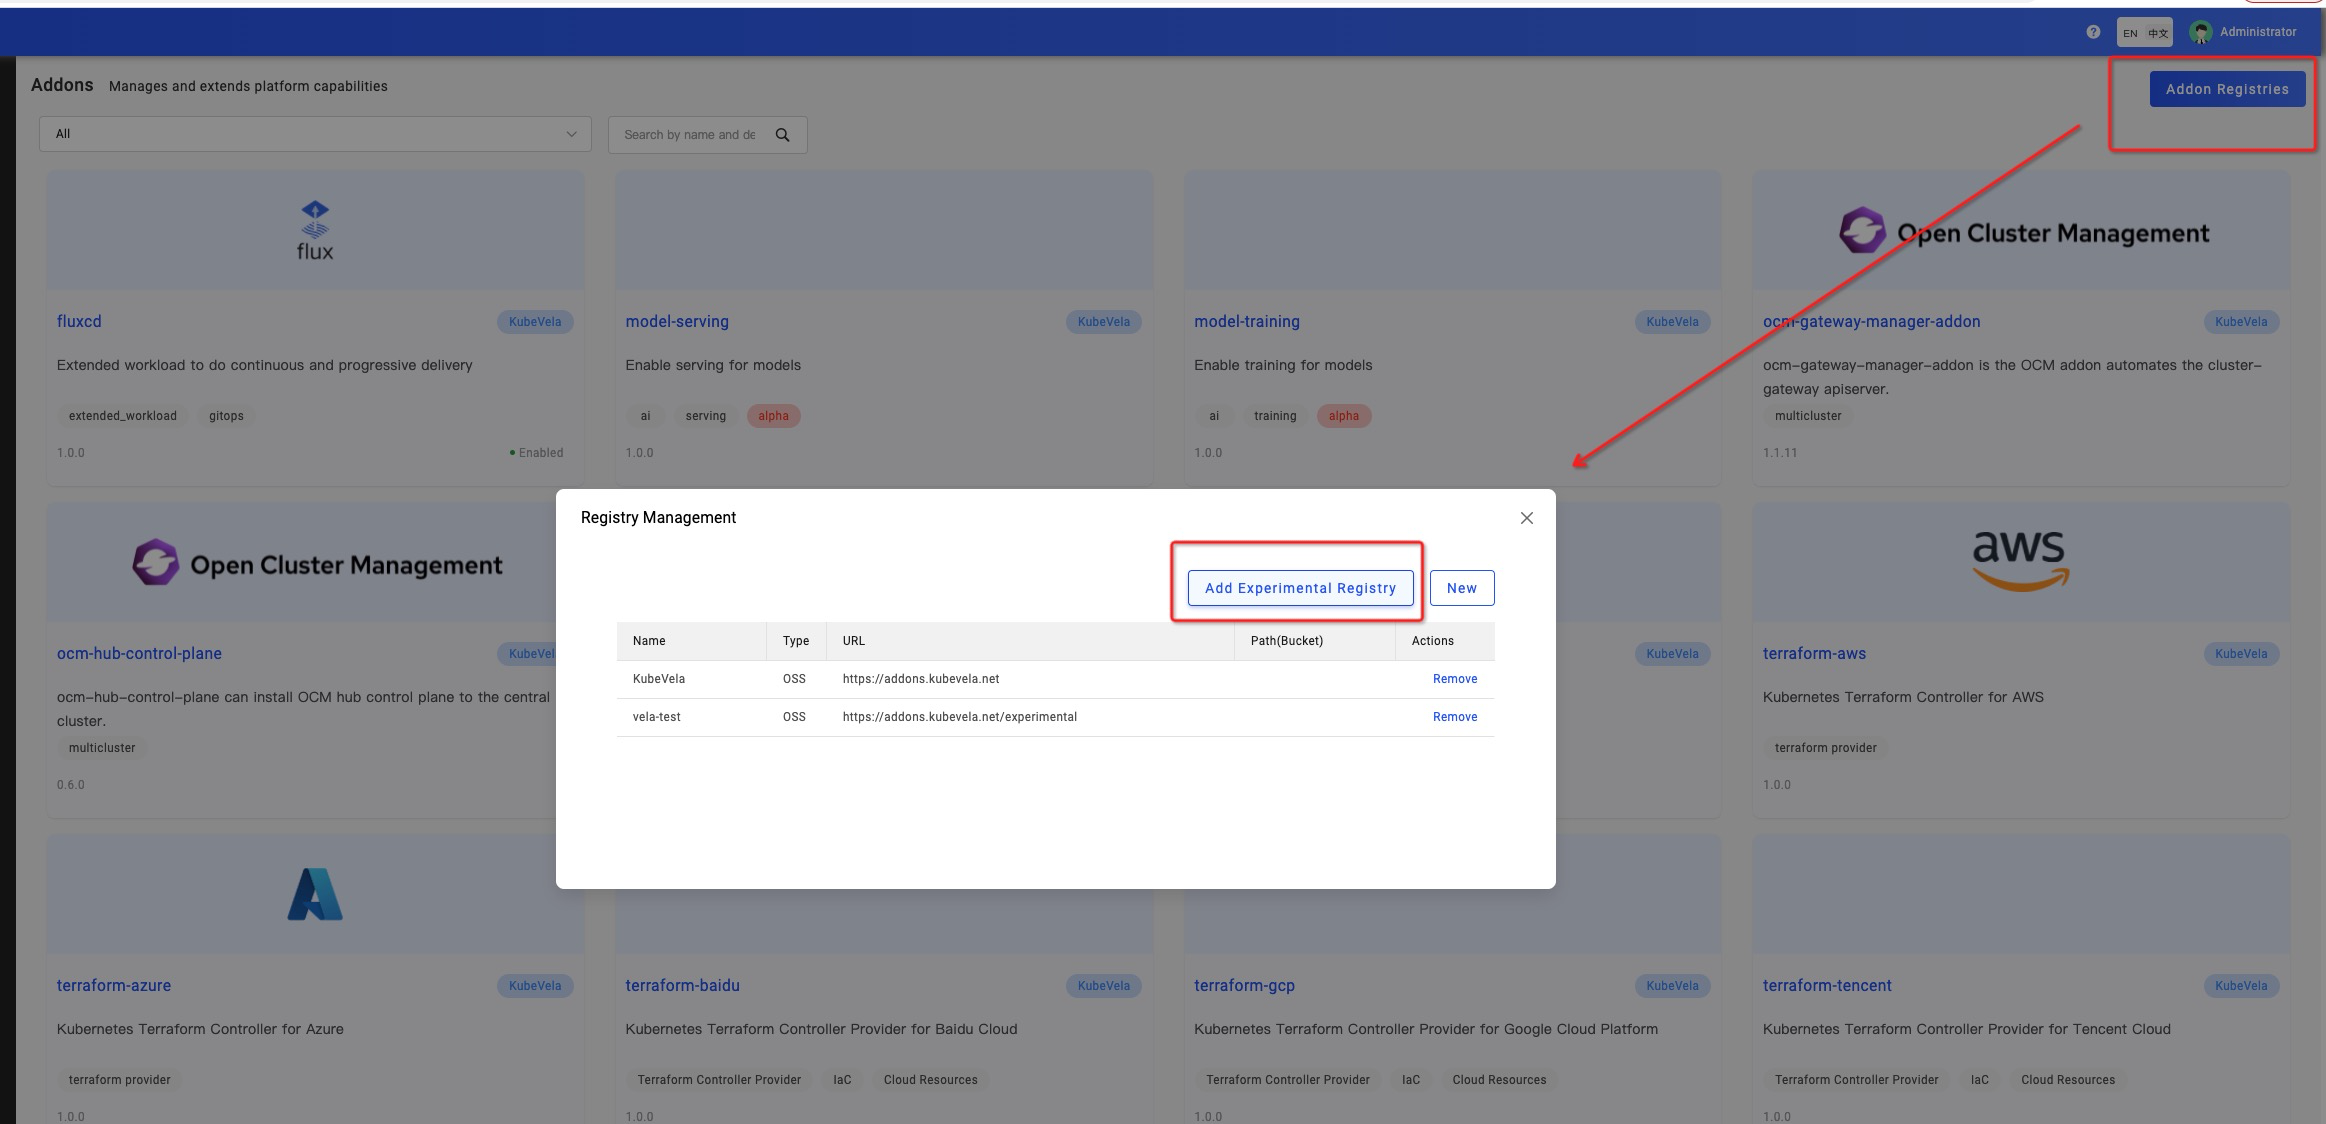Click the extended_workload tag on fluxcd

123,416
